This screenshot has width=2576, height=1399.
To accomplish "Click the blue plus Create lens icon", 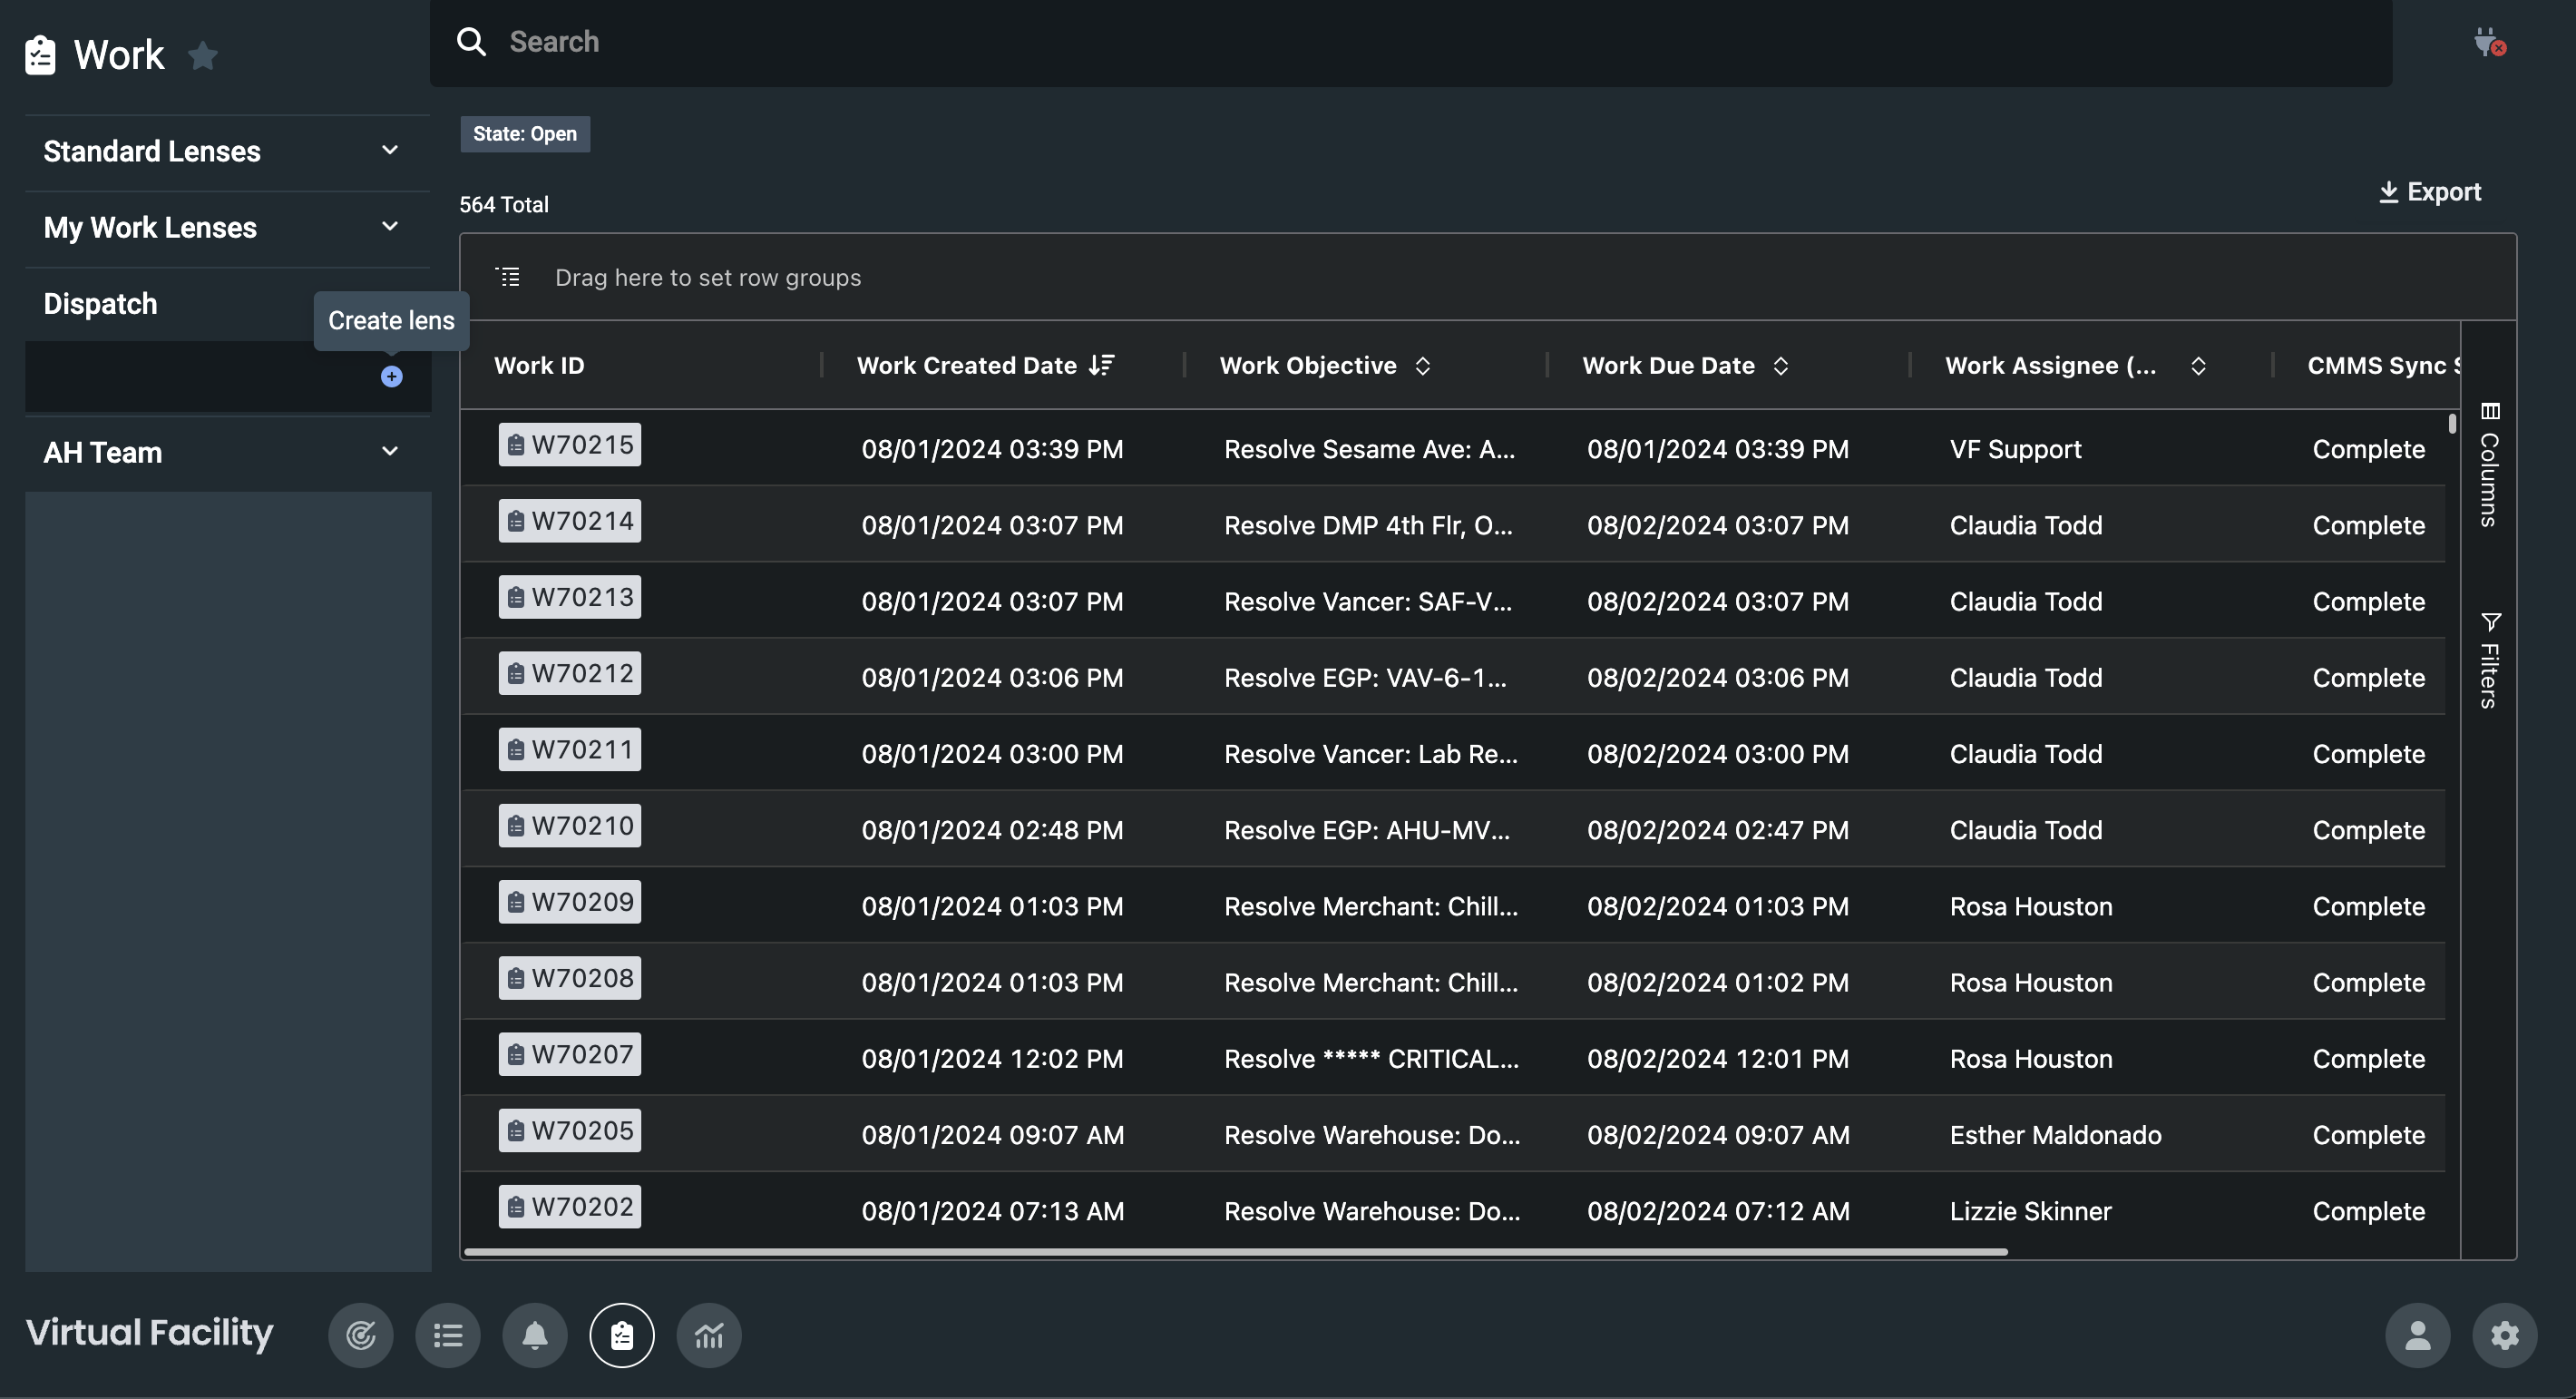I will (391, 377).
